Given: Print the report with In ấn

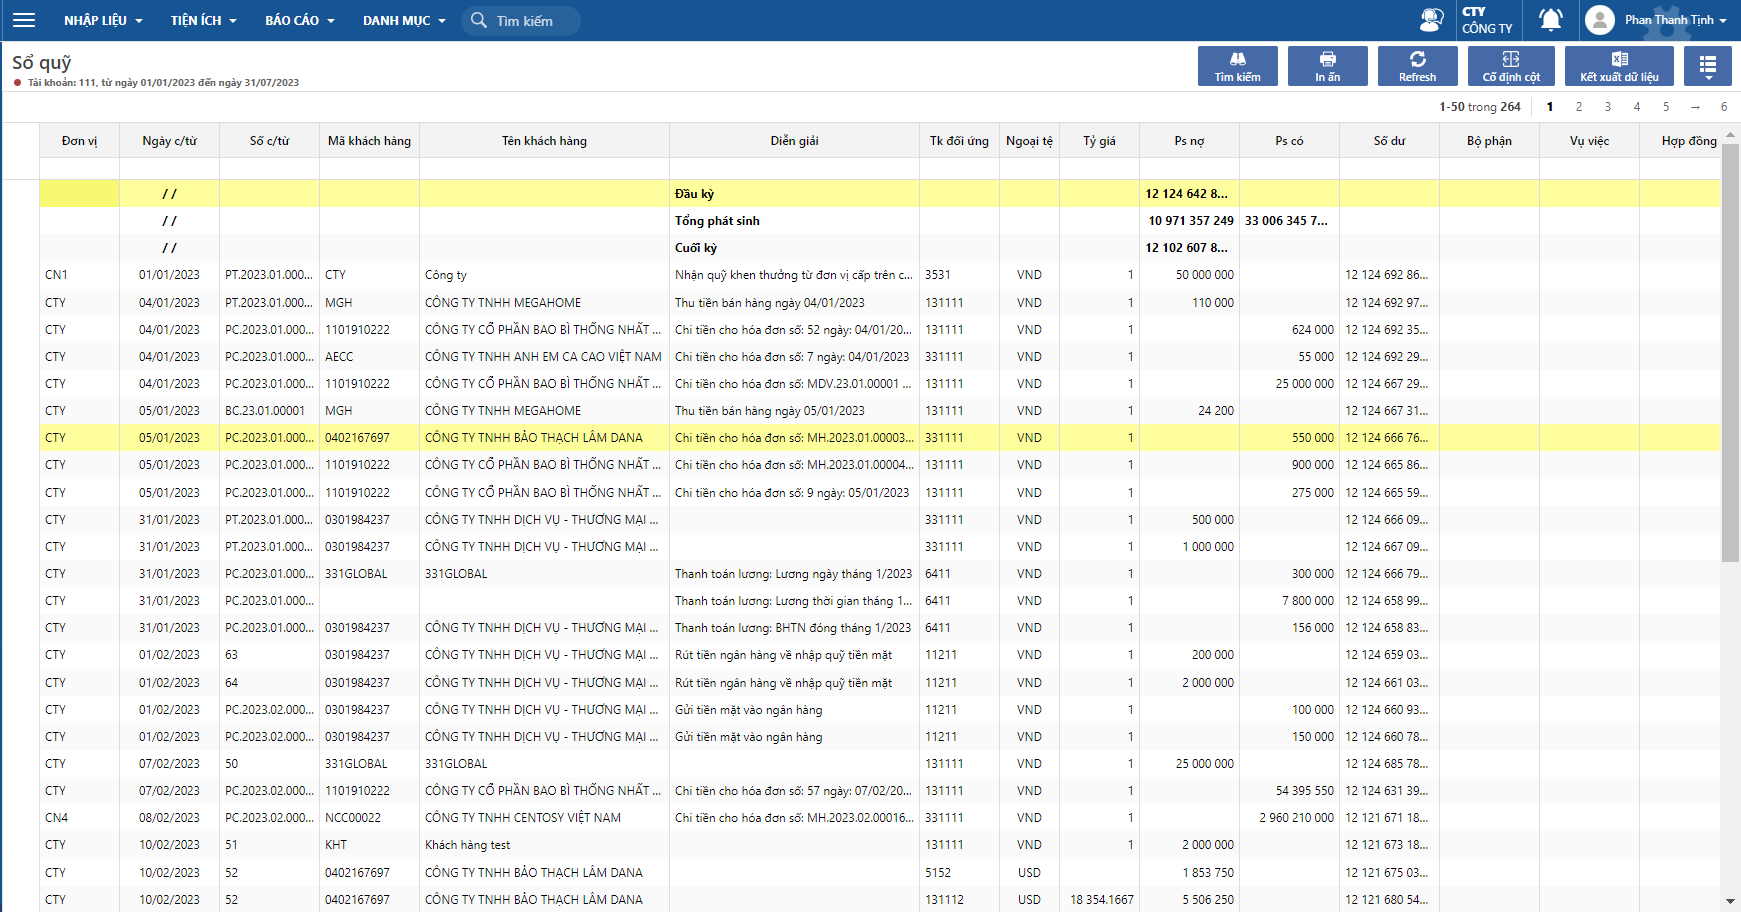Looking at the screenshot, I should (x=1327, y=66).
